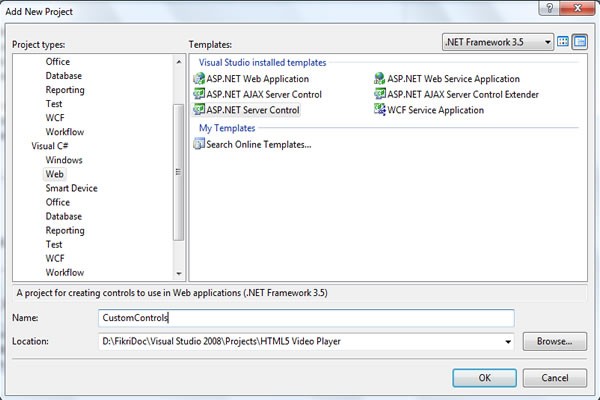The image size is (600, 400).
Task: Click the Browse... button
Action: pos(555,341)
